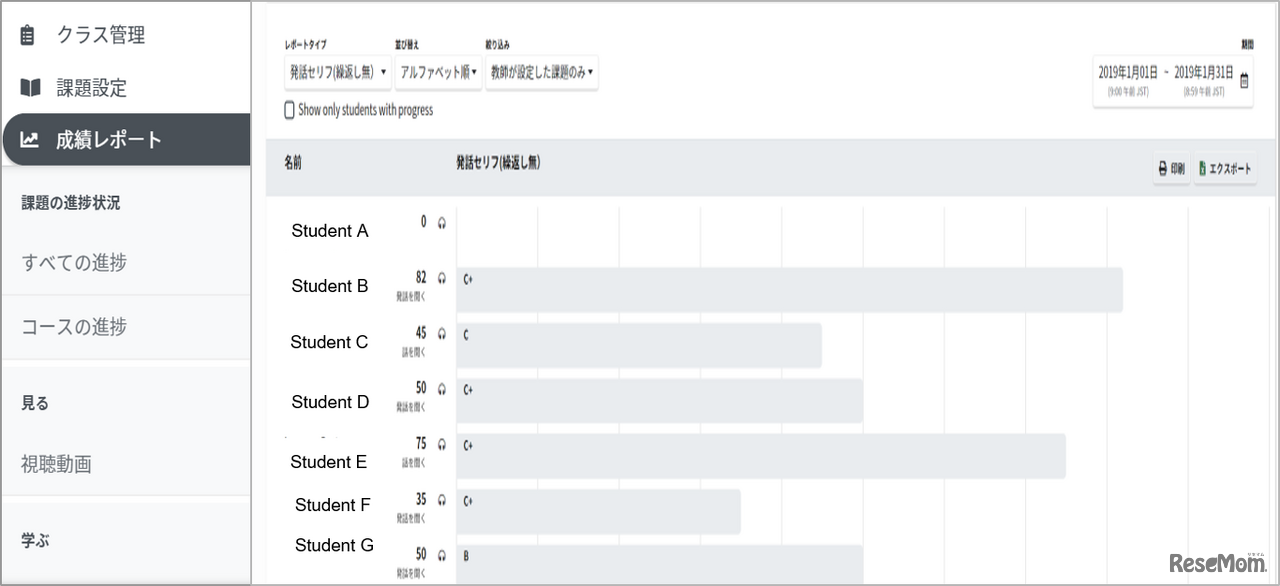This screenshot has height=586, width=1280.
Task: Click headphone icon for Student A
Action: [441, 222]
